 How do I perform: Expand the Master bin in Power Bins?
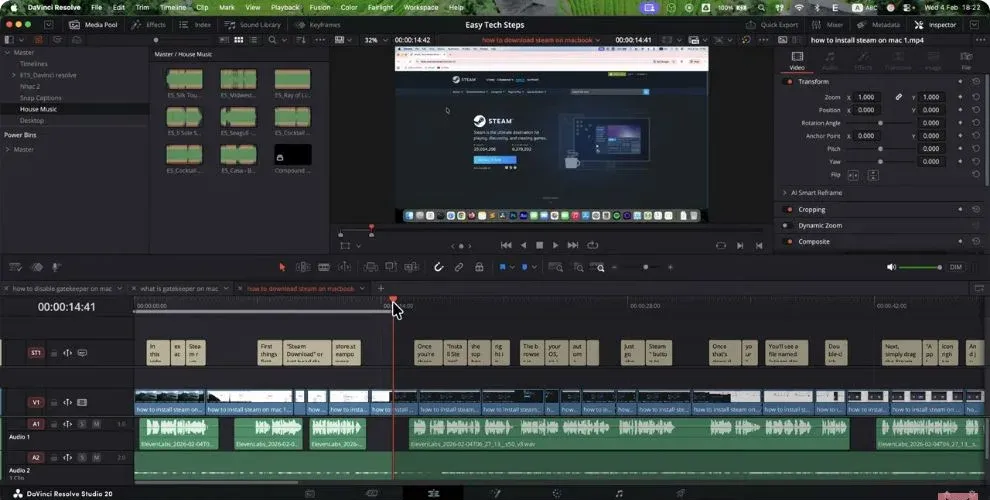click(x=8, y=150)
